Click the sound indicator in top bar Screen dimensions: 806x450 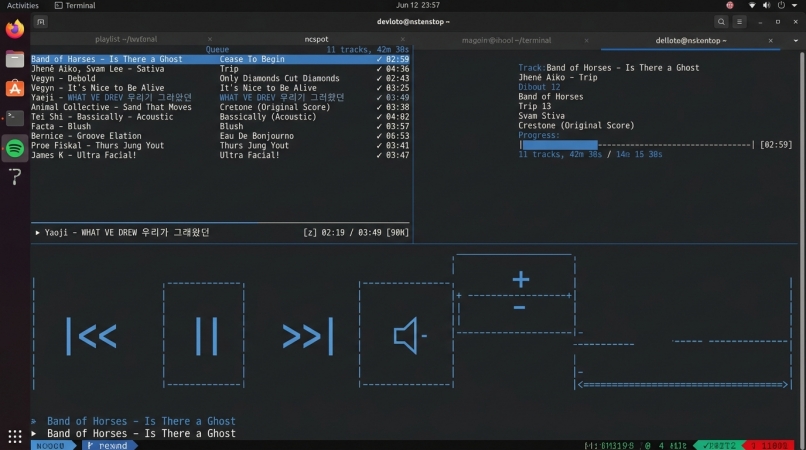coord(766,5)
